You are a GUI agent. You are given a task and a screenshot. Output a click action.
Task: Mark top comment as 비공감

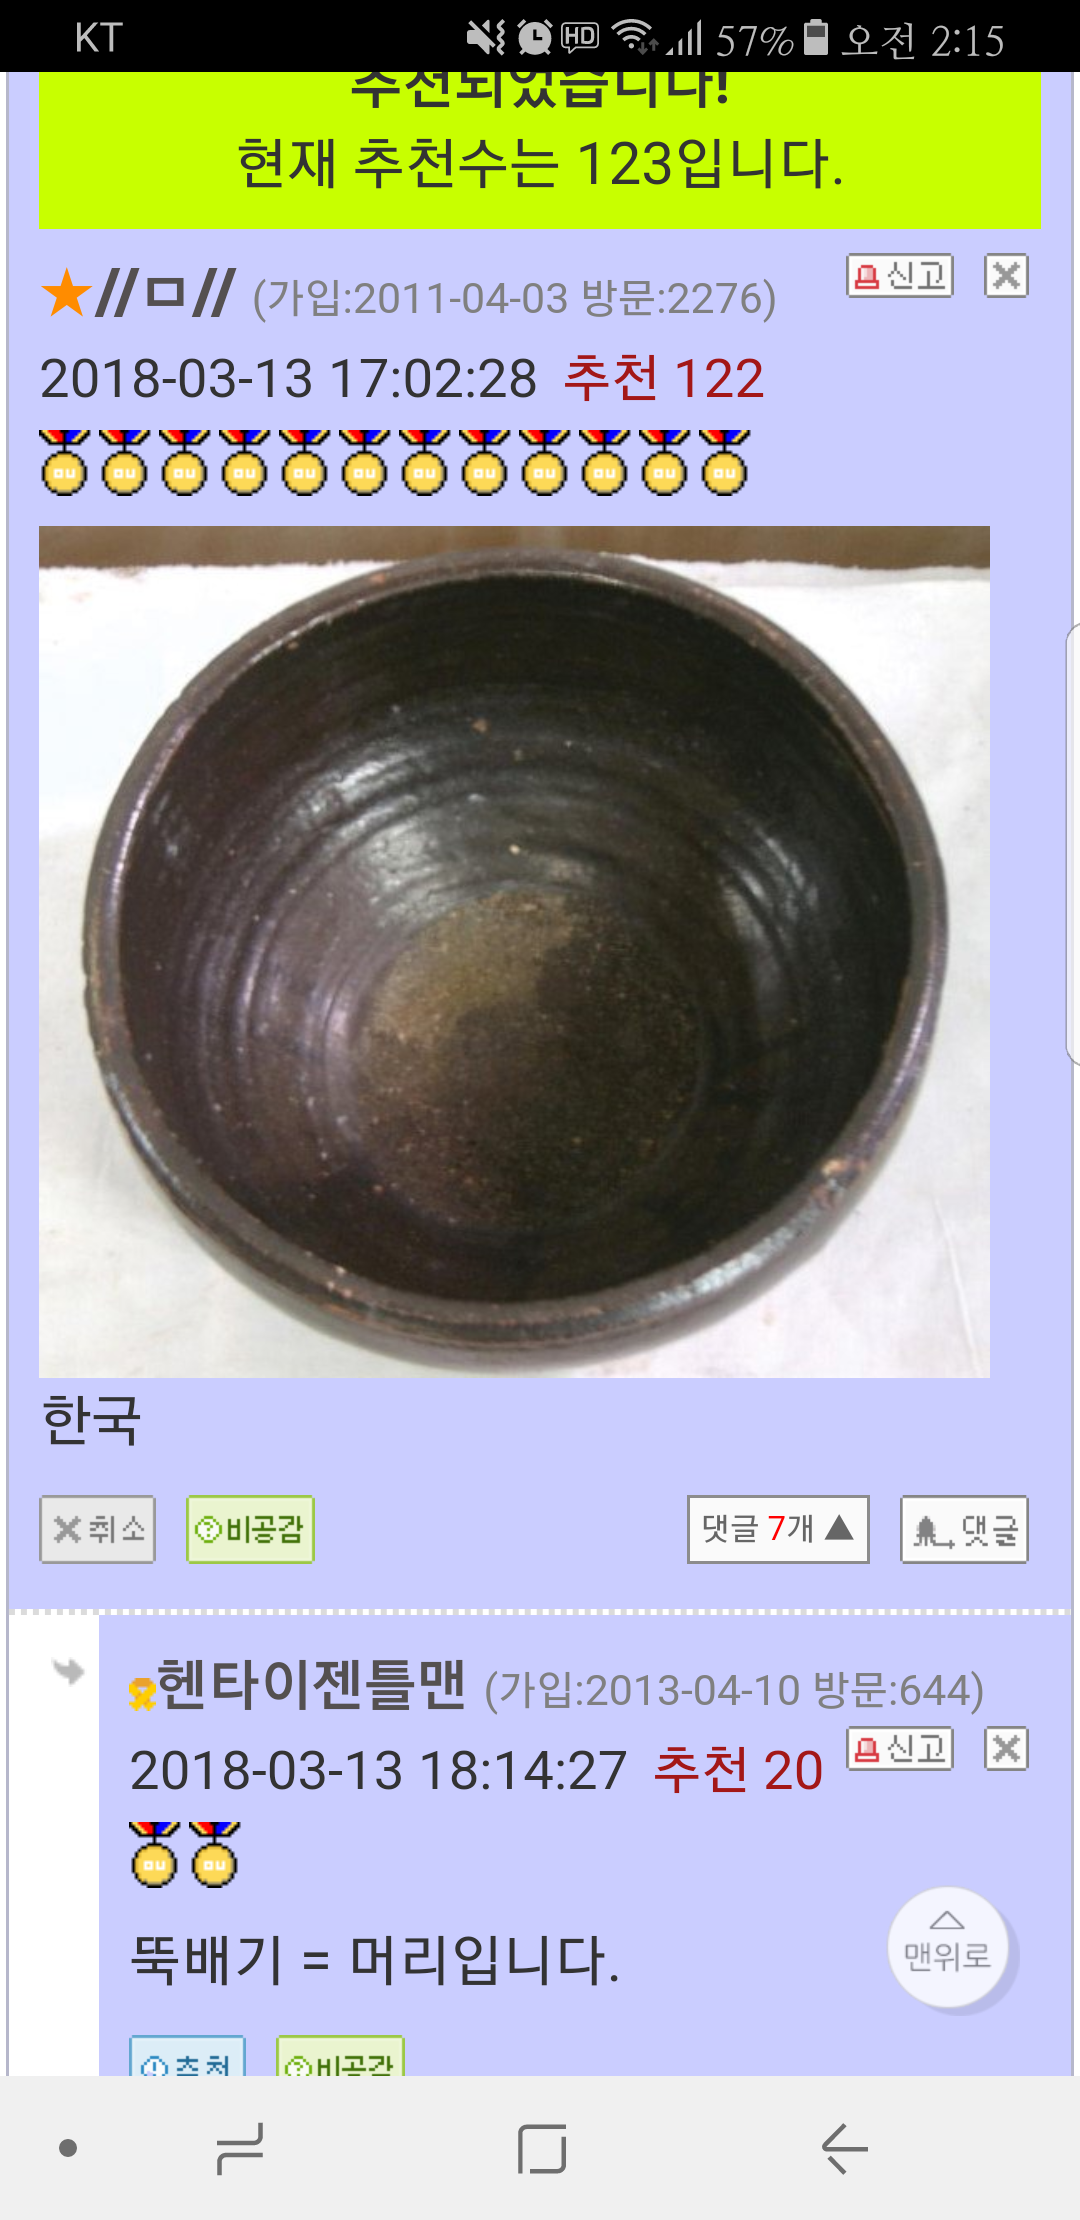coord(250,1529)
